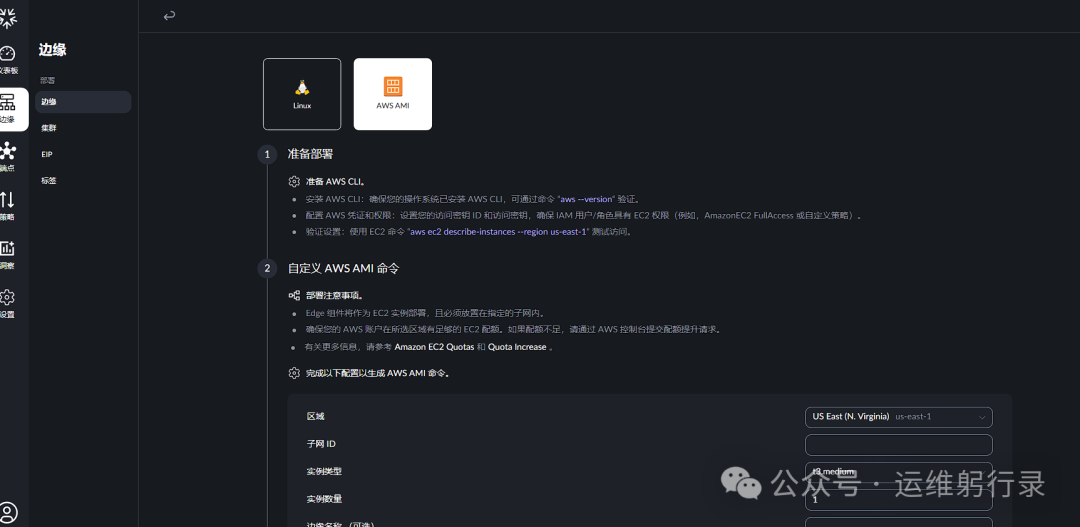The image size is (1080, 527).
Task: Open the 策略 arrows icon
Action: tap(7, 200)
